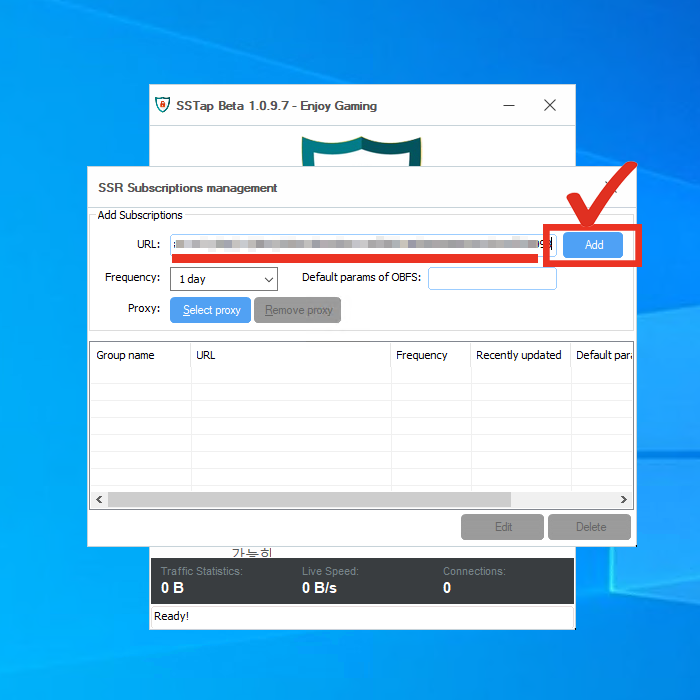Screen dimensions: 700x700
Task: Focus the subscription URL input field
Action: tap(363, 245)
